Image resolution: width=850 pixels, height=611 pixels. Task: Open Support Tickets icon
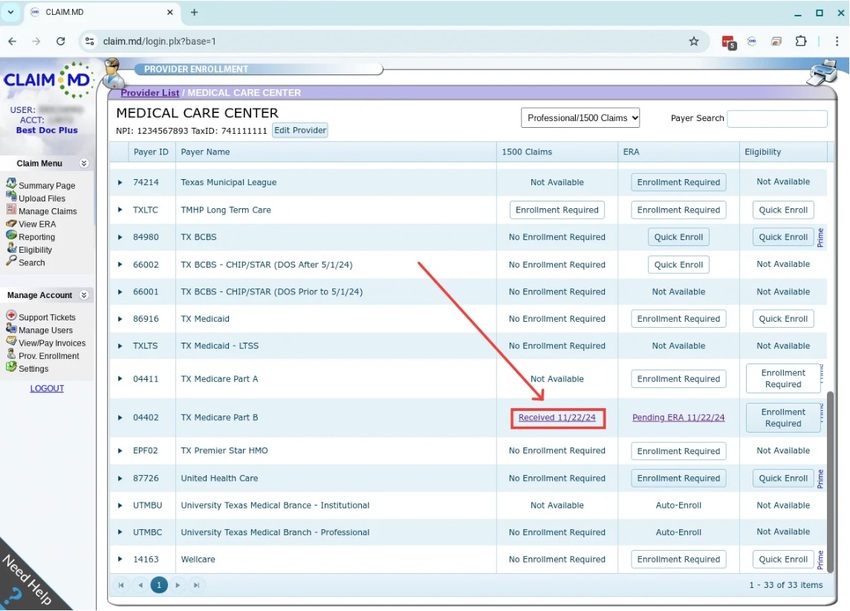11,316
